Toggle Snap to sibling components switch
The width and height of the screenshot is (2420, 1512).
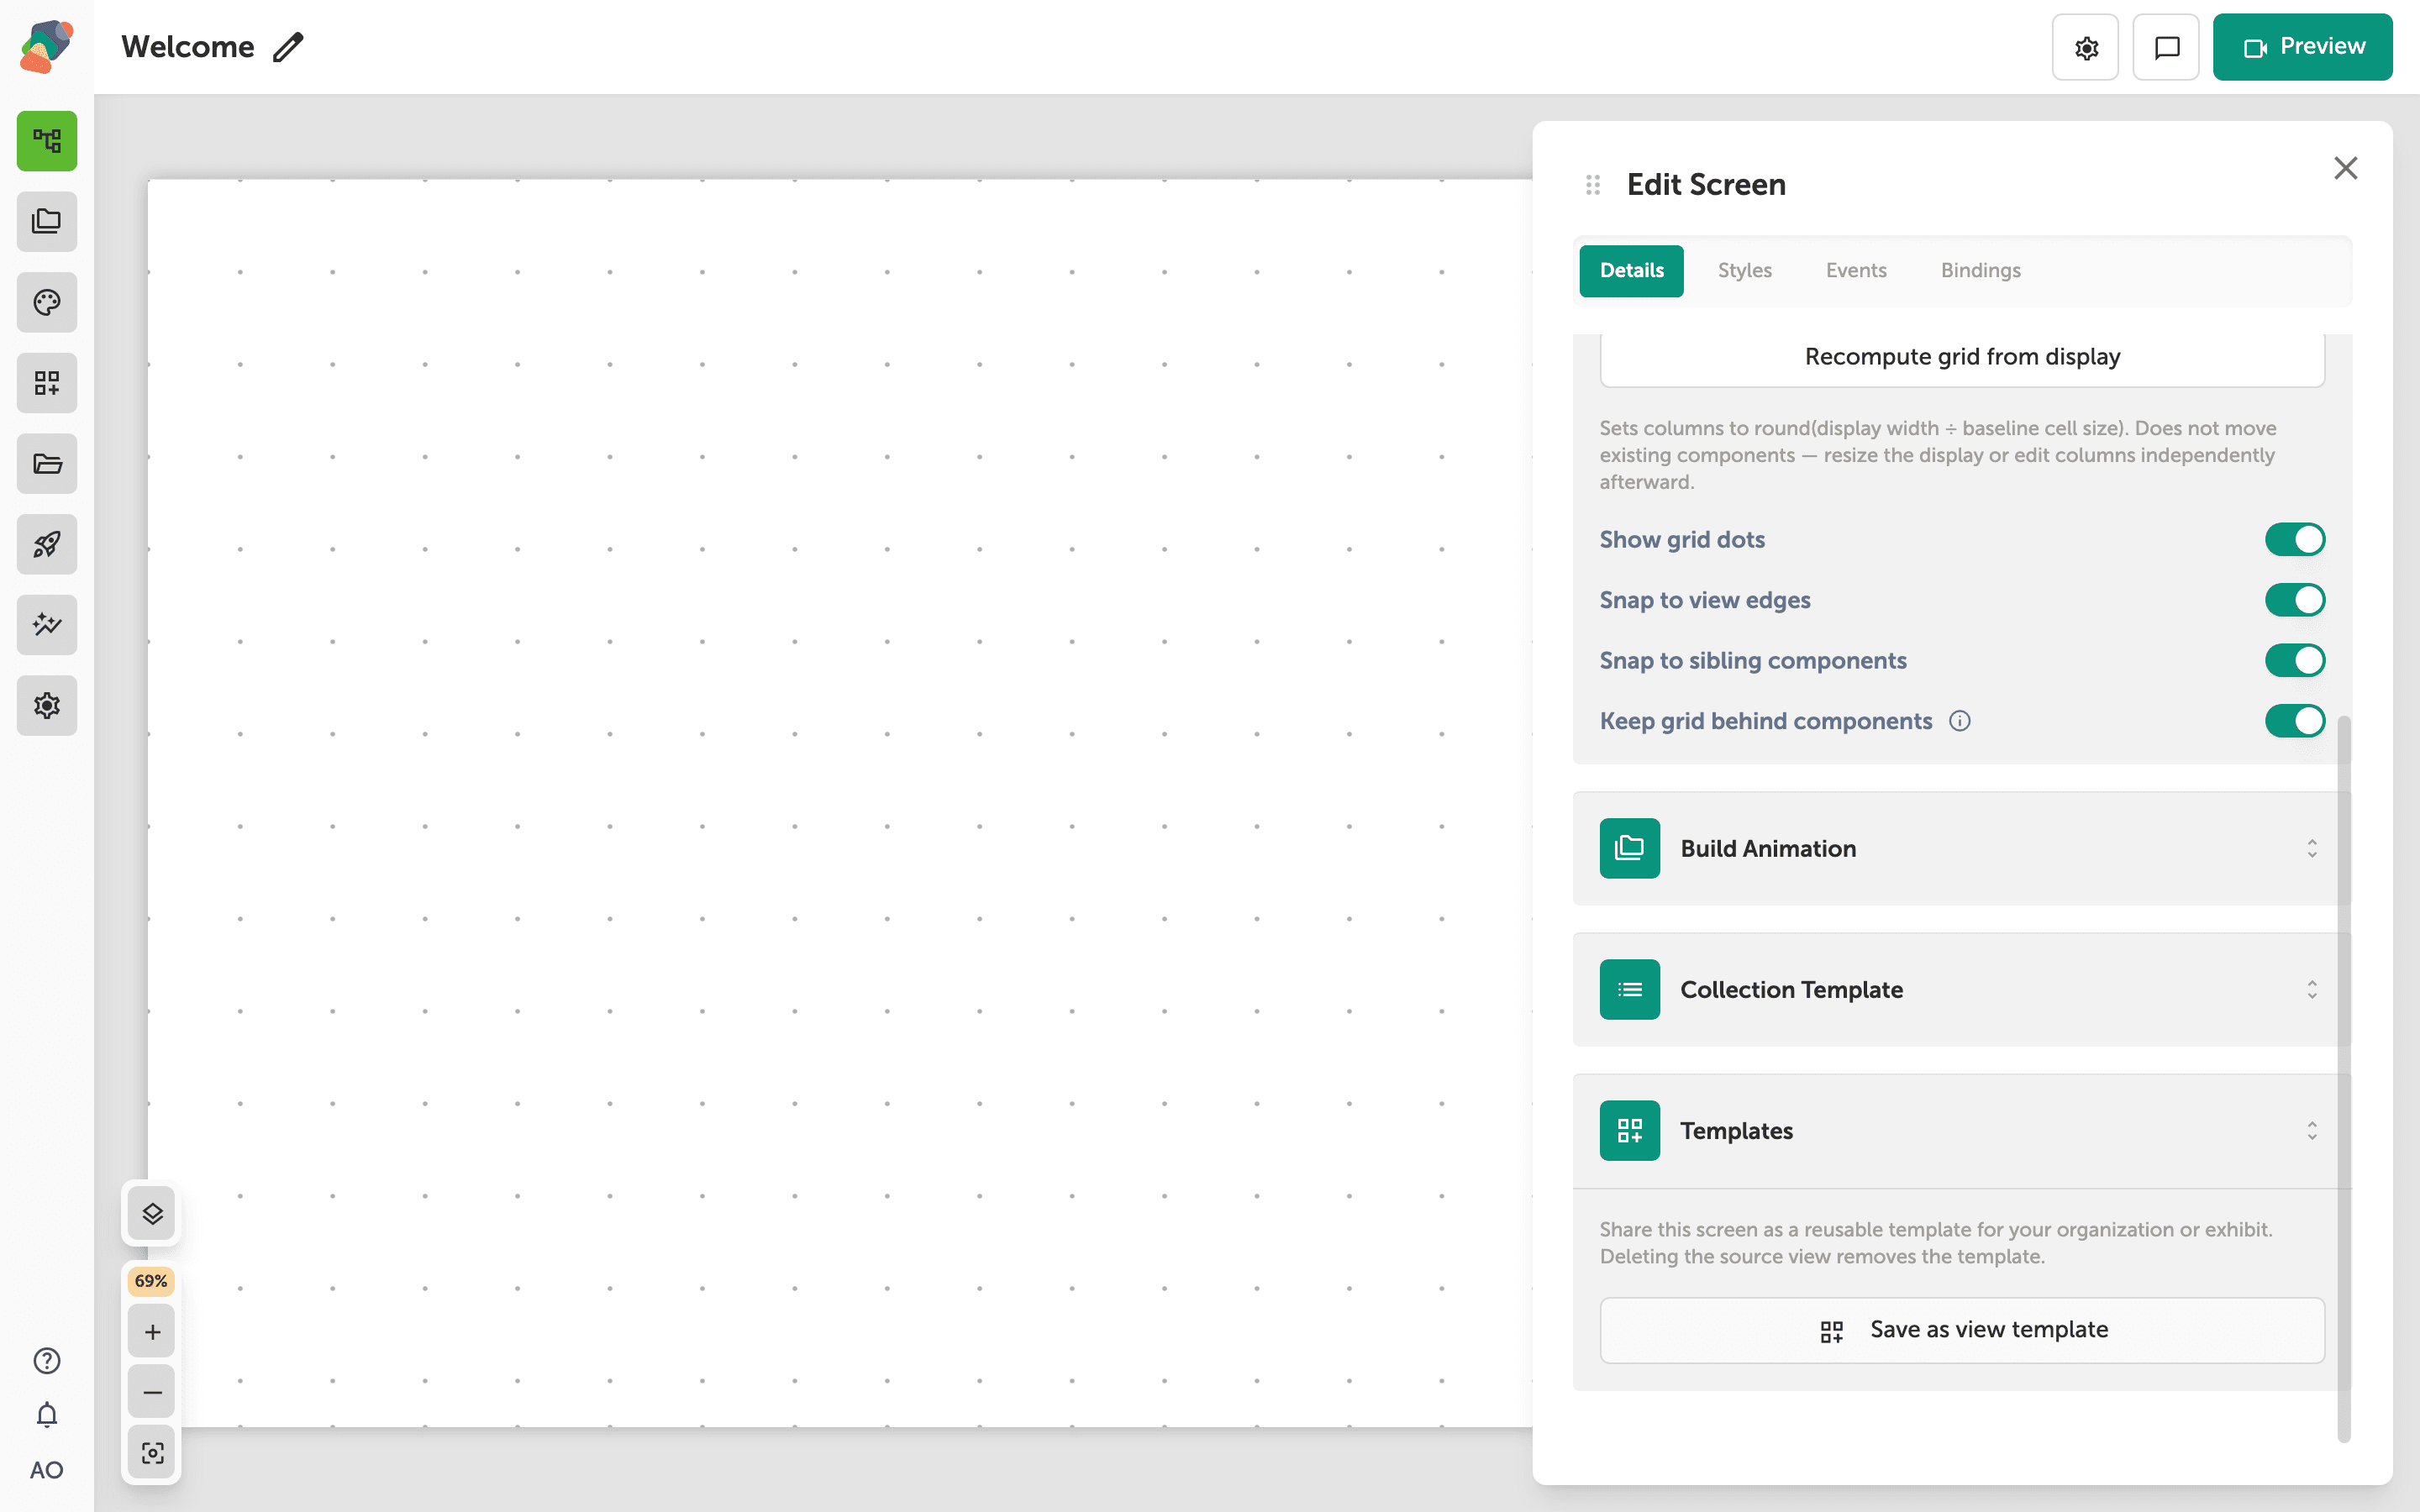(x=2295, y=660)
